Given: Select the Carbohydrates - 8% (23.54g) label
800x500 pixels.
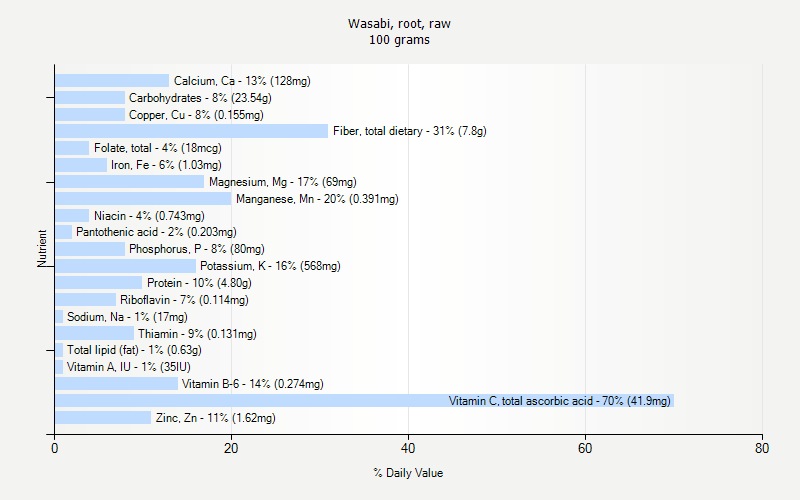Looking at the screenshot, I should pos(200,97).
